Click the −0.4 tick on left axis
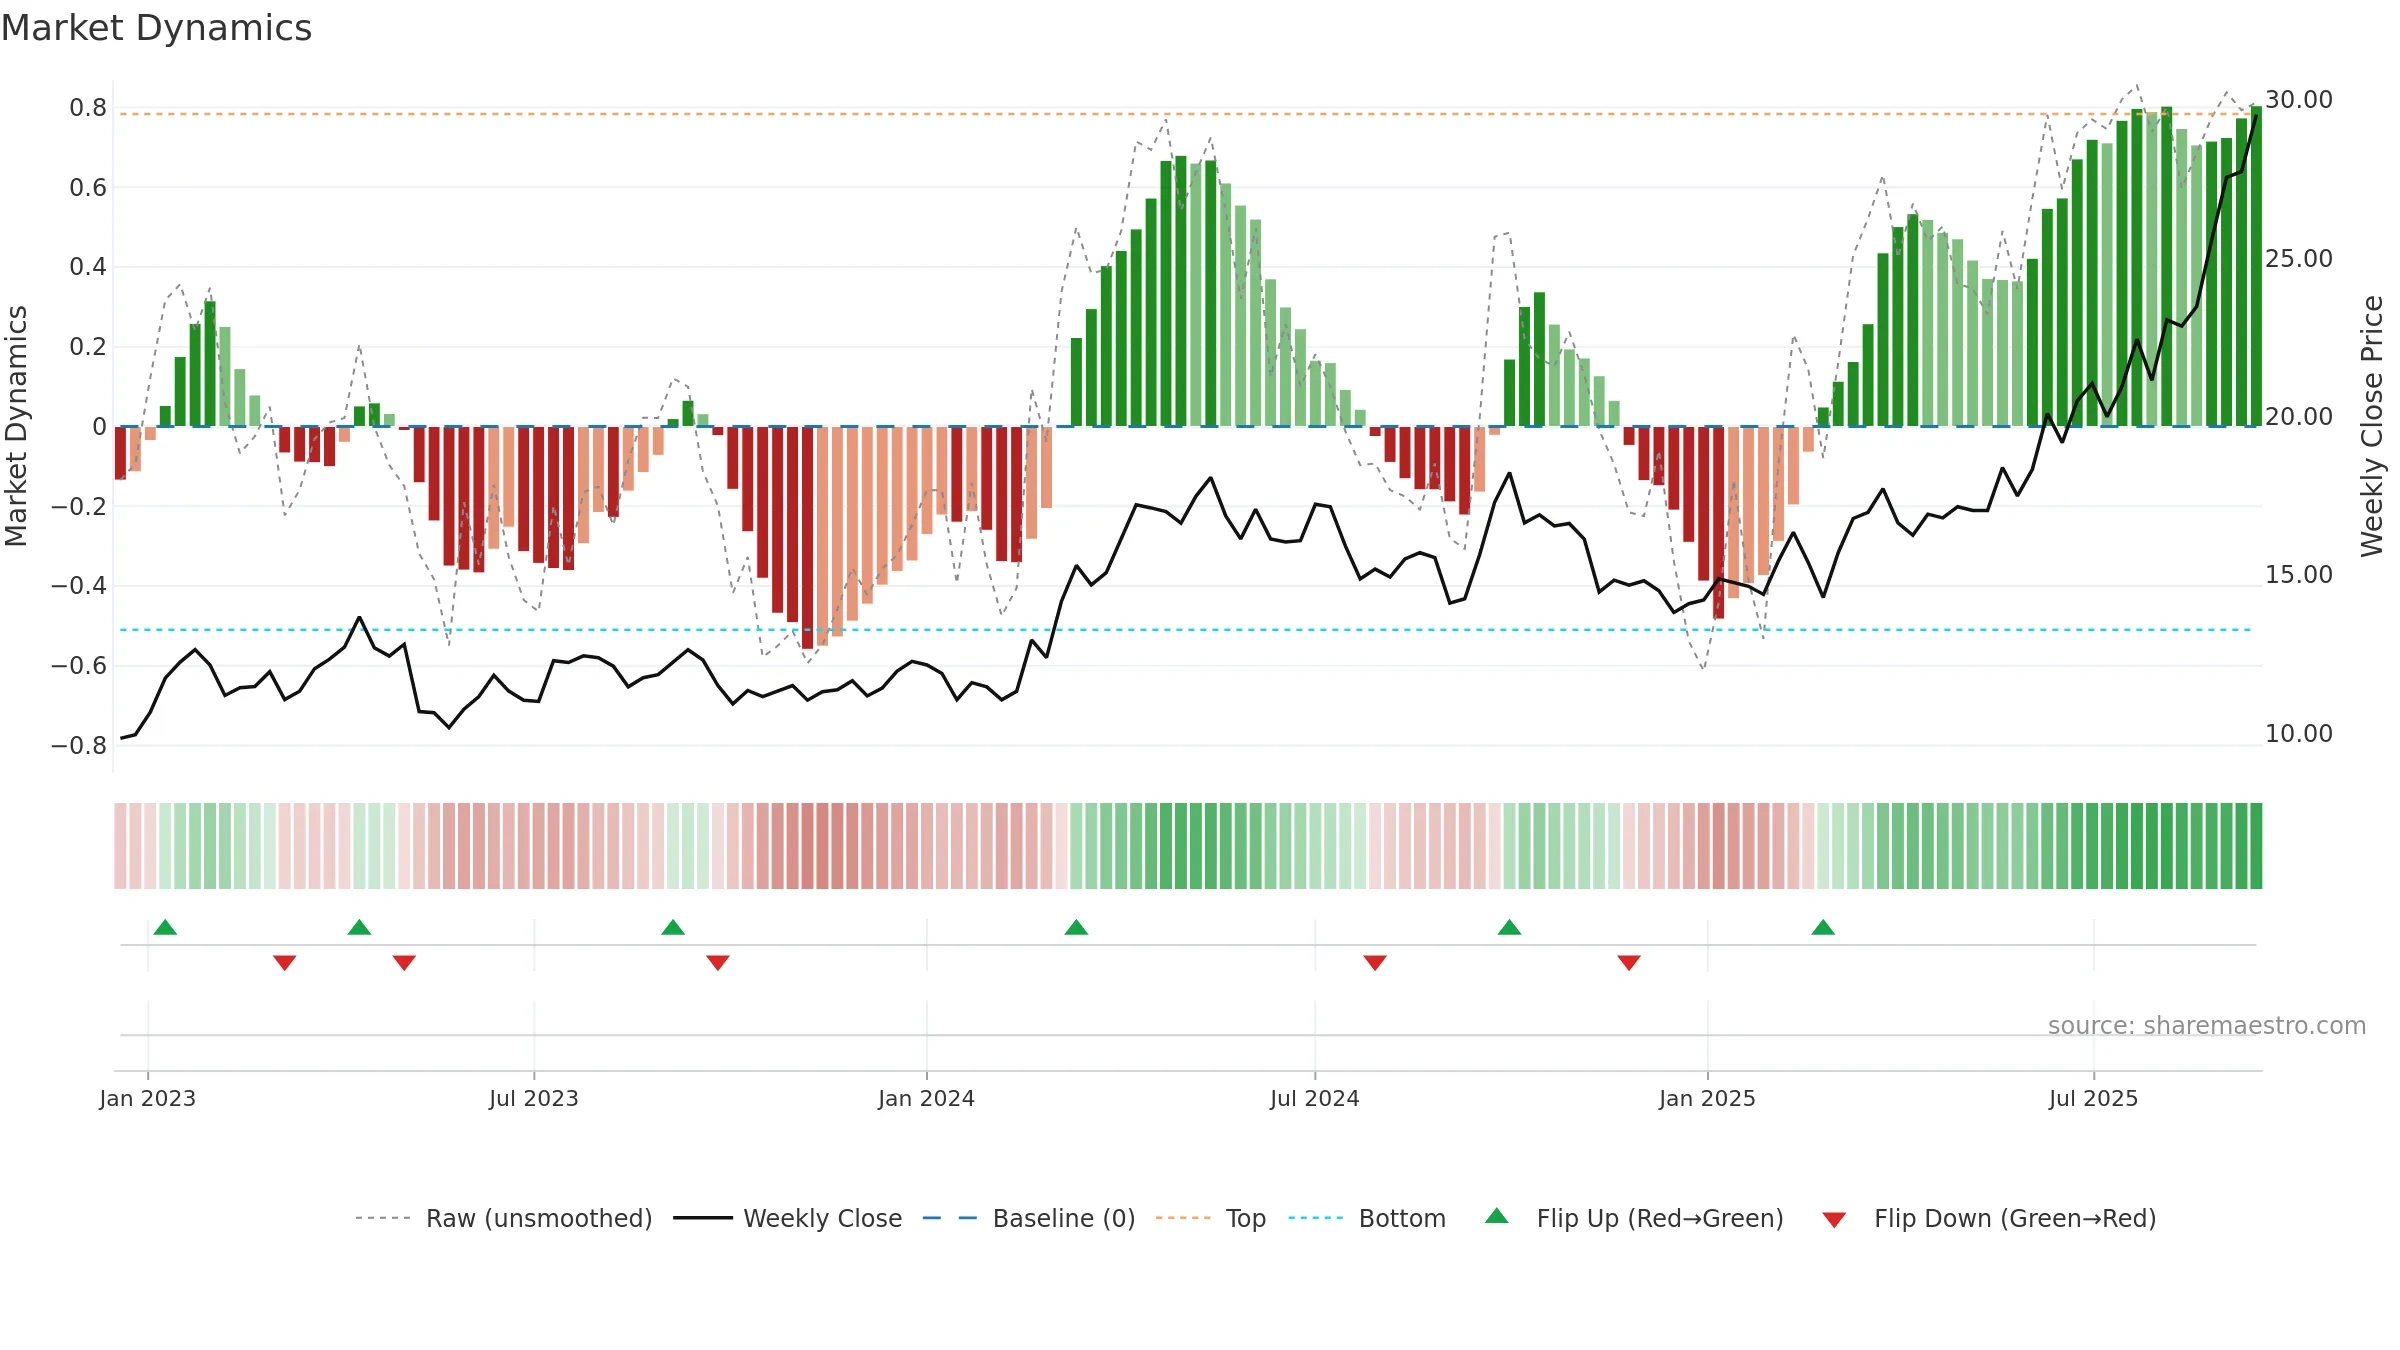2400x1350 pixels. click(x=79, y=586)
